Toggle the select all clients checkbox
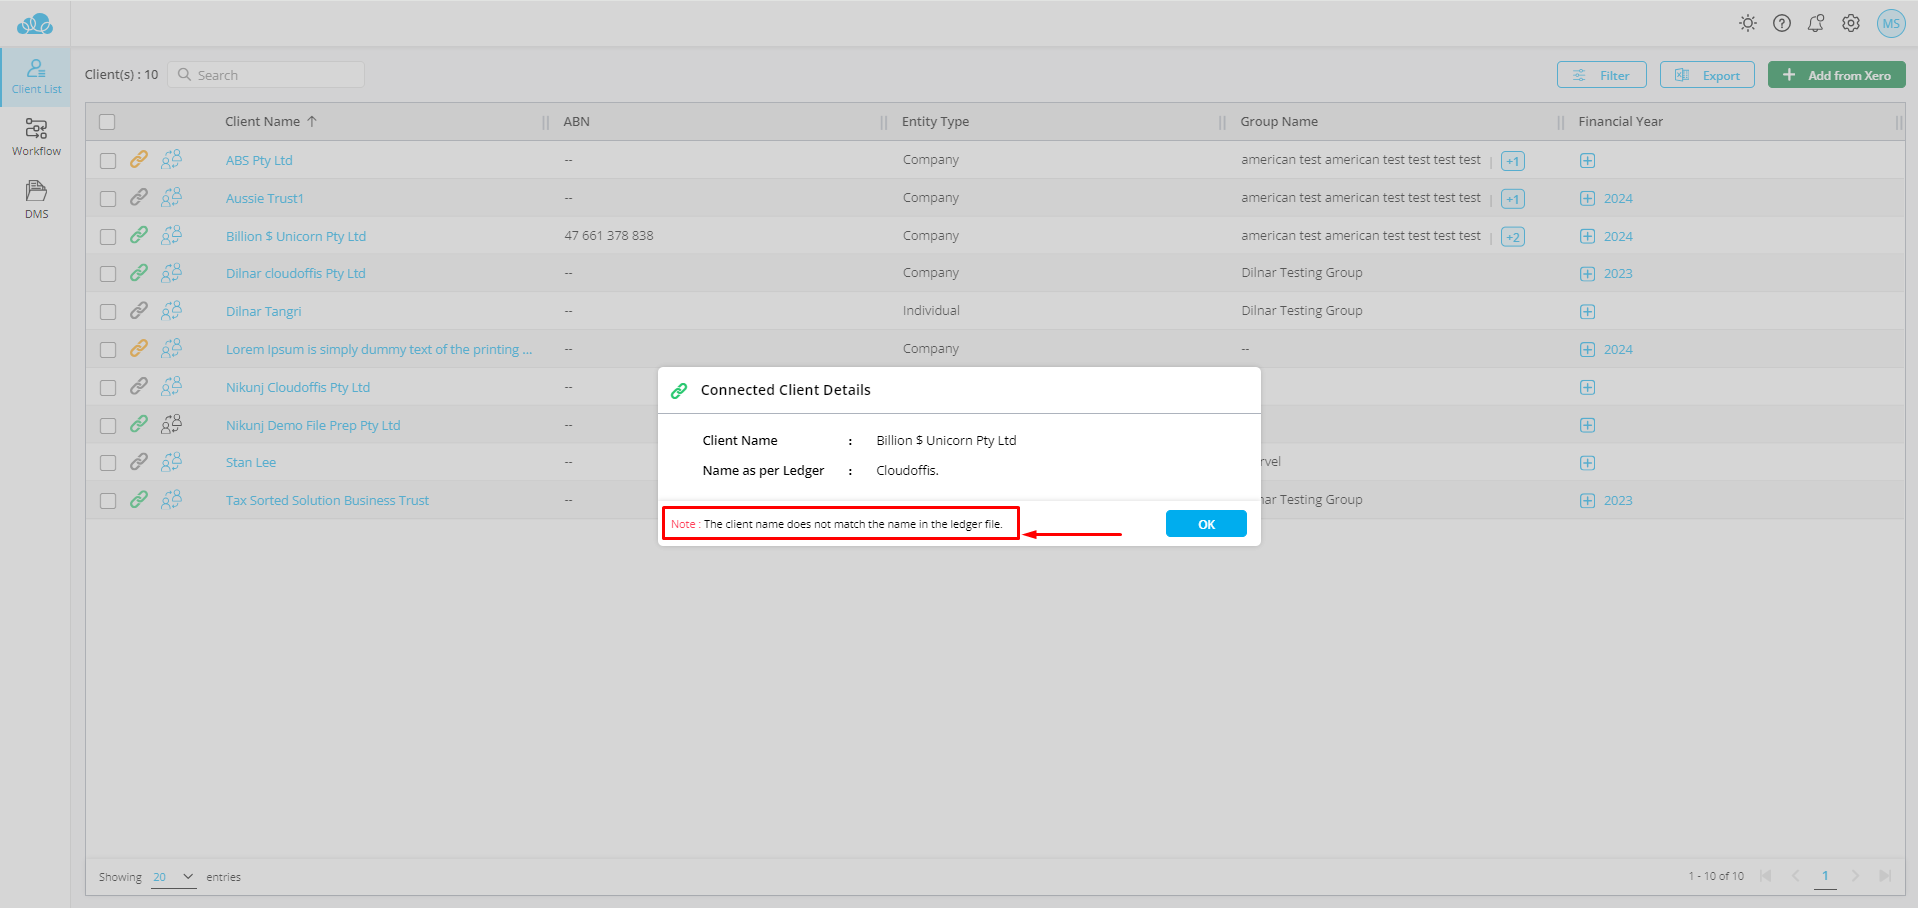This screenshot has height=908, width=1918. click(107, 122)
